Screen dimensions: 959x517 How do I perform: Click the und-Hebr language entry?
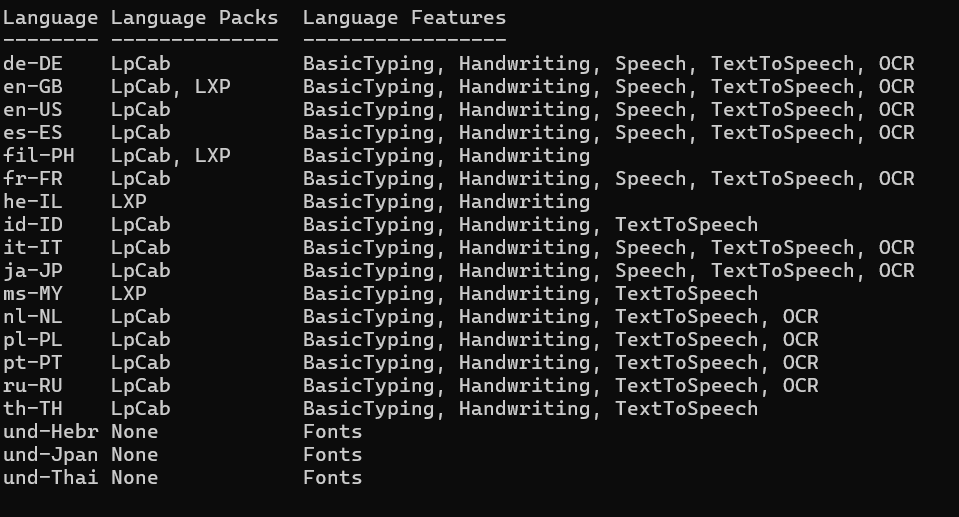tap(50, 432)
